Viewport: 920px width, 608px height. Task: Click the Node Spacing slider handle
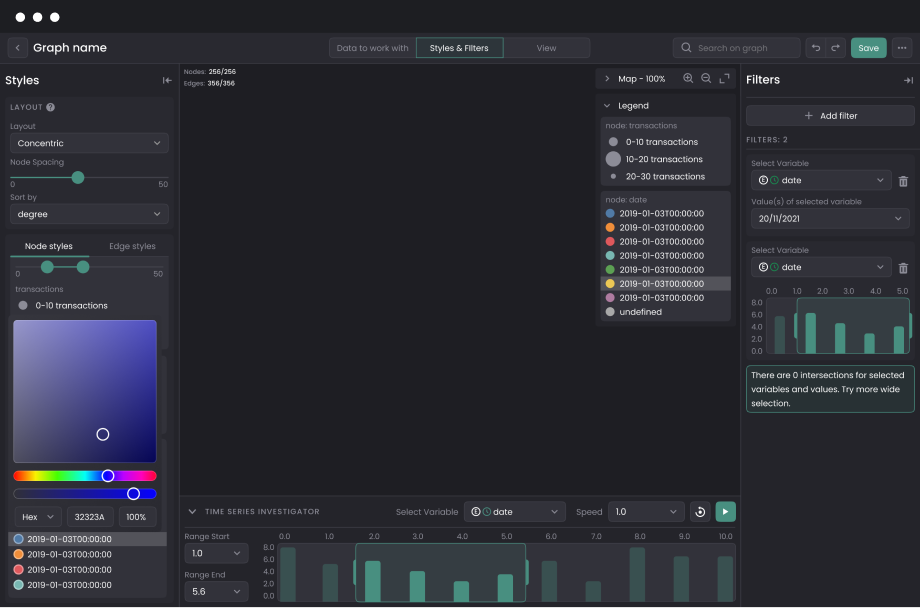(77, 177)
